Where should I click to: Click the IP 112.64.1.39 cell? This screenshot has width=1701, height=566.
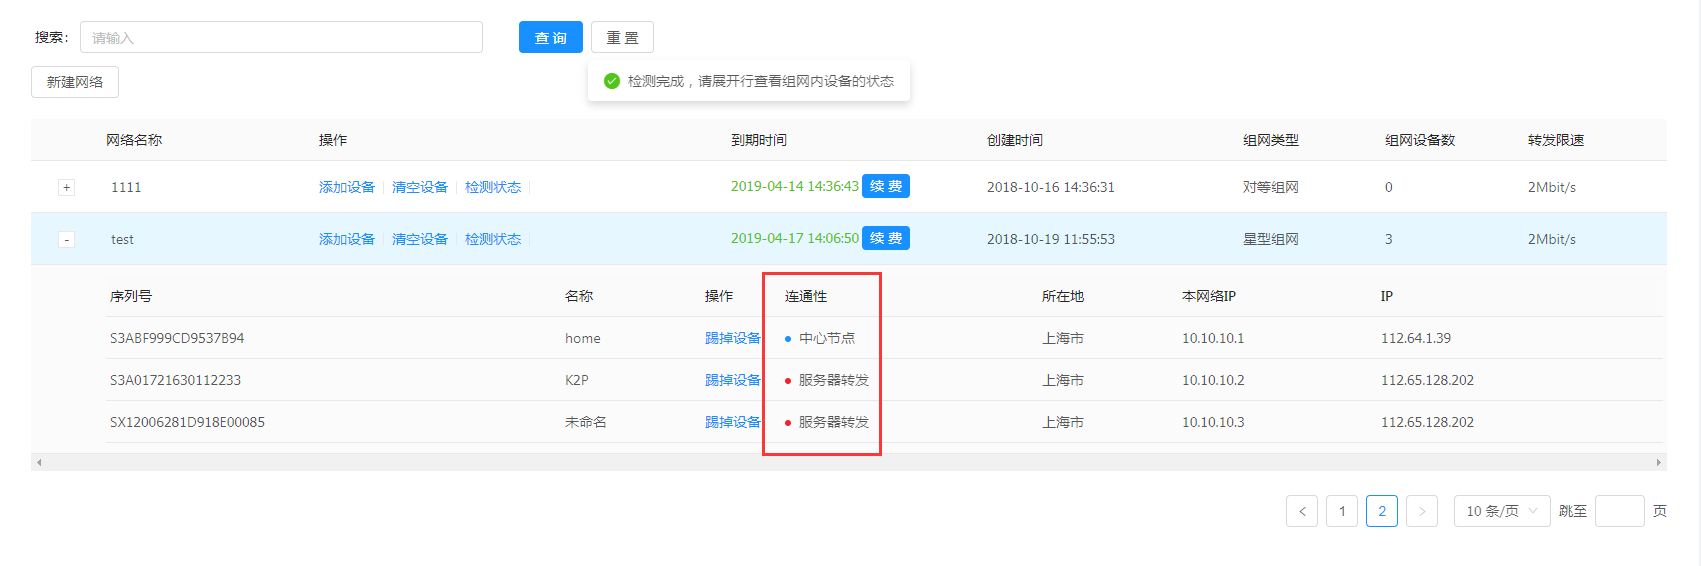click(1416, 338)
